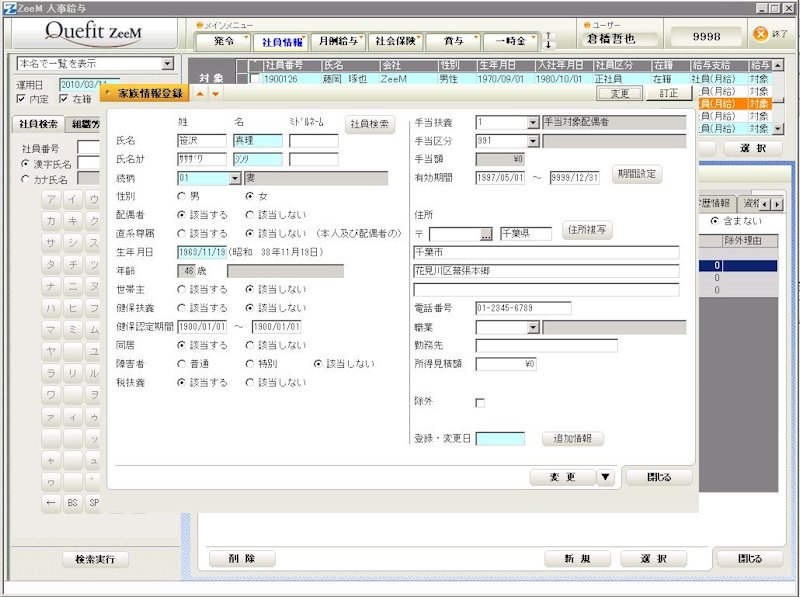Open the 続柄 dropdown
This screenshot has height=597, width=800.
pyautogui.click(x=235, y=179)
